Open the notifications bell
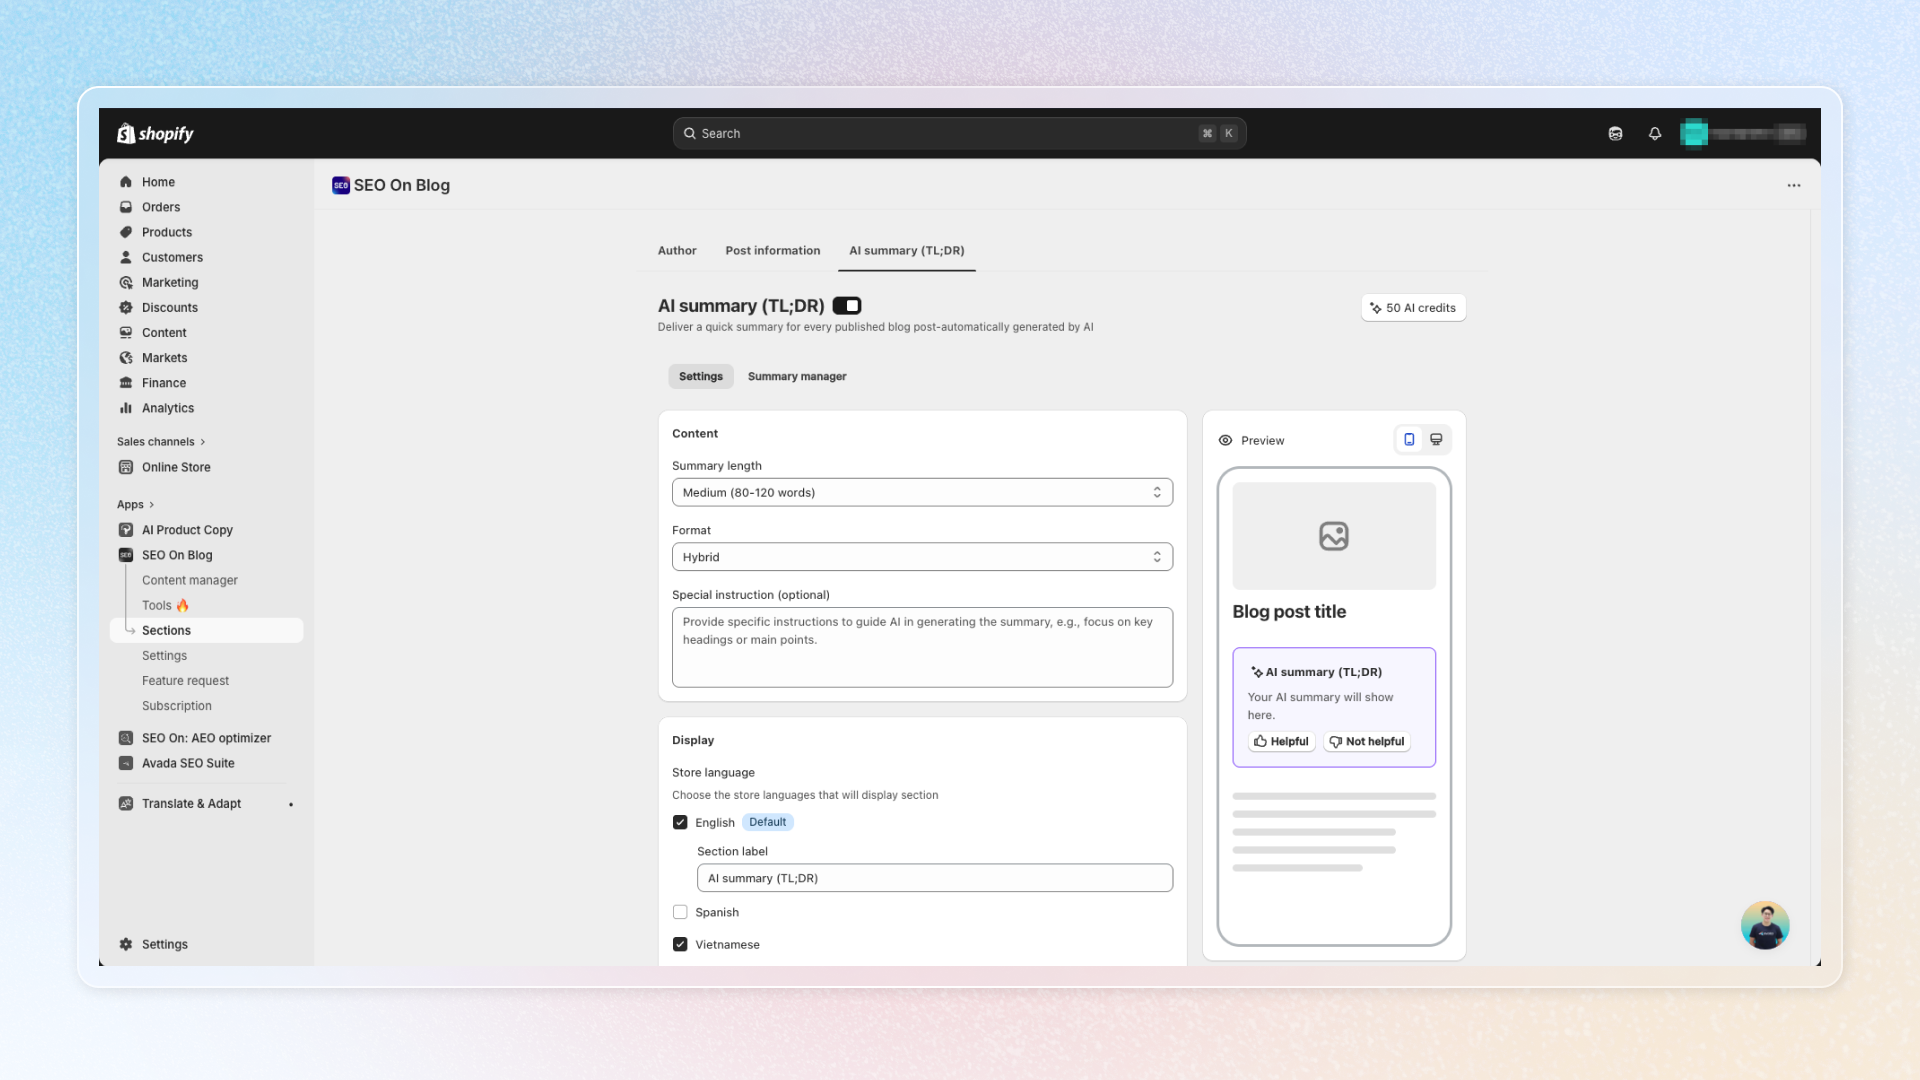 tap(1655, 133)
